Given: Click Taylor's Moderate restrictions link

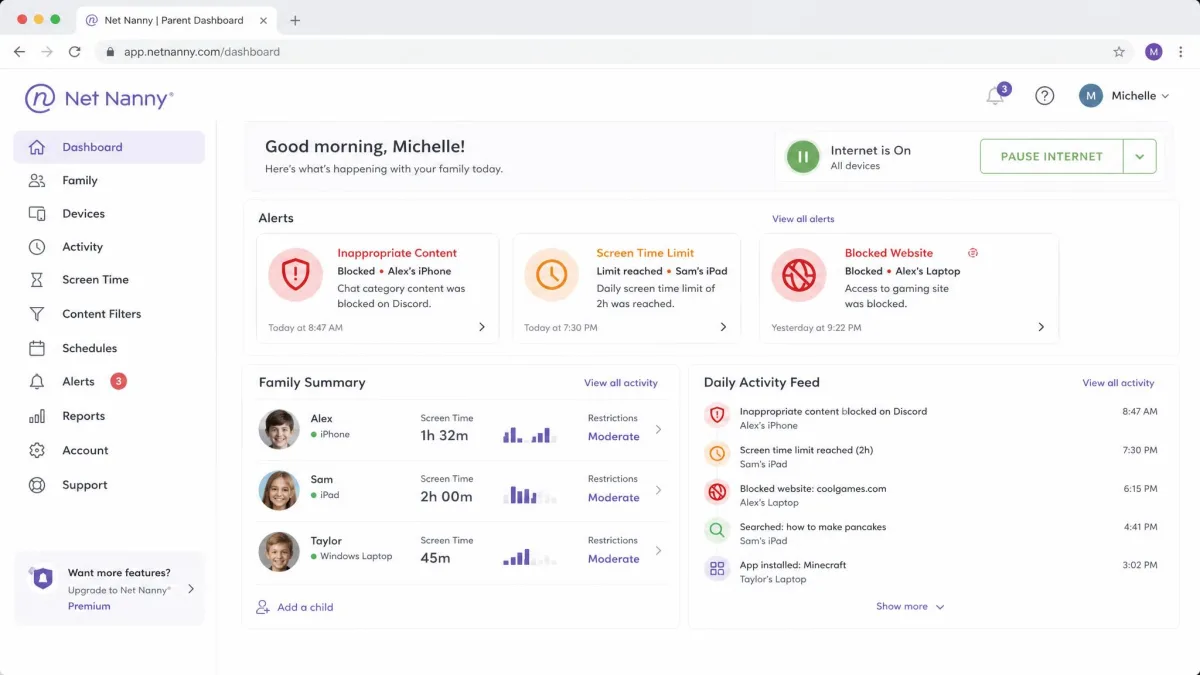Looking at the screenshot, I should 614,559.
